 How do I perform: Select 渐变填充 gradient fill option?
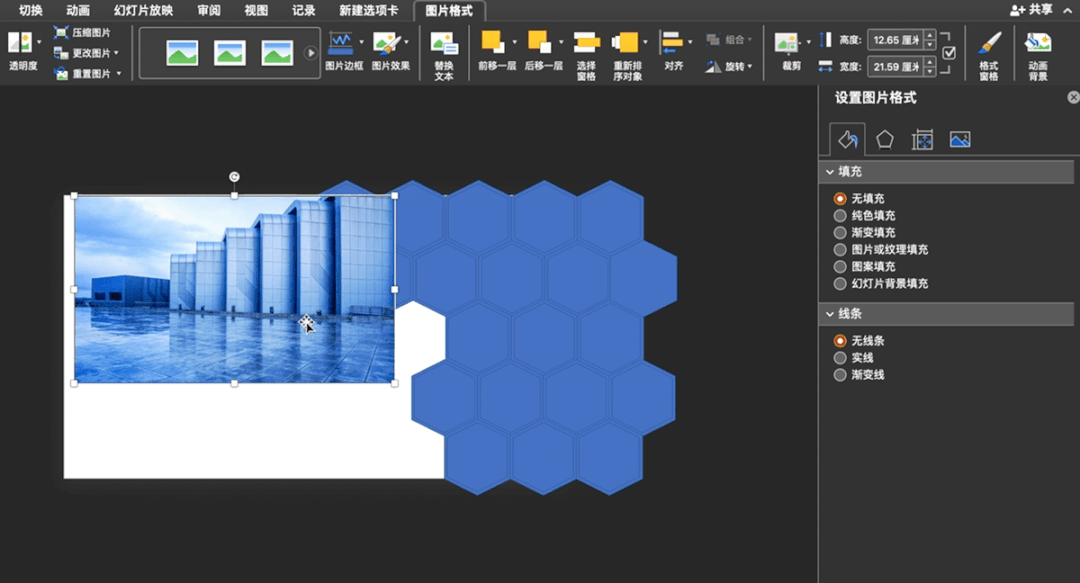pyautogui.click(x=864, y=232)
